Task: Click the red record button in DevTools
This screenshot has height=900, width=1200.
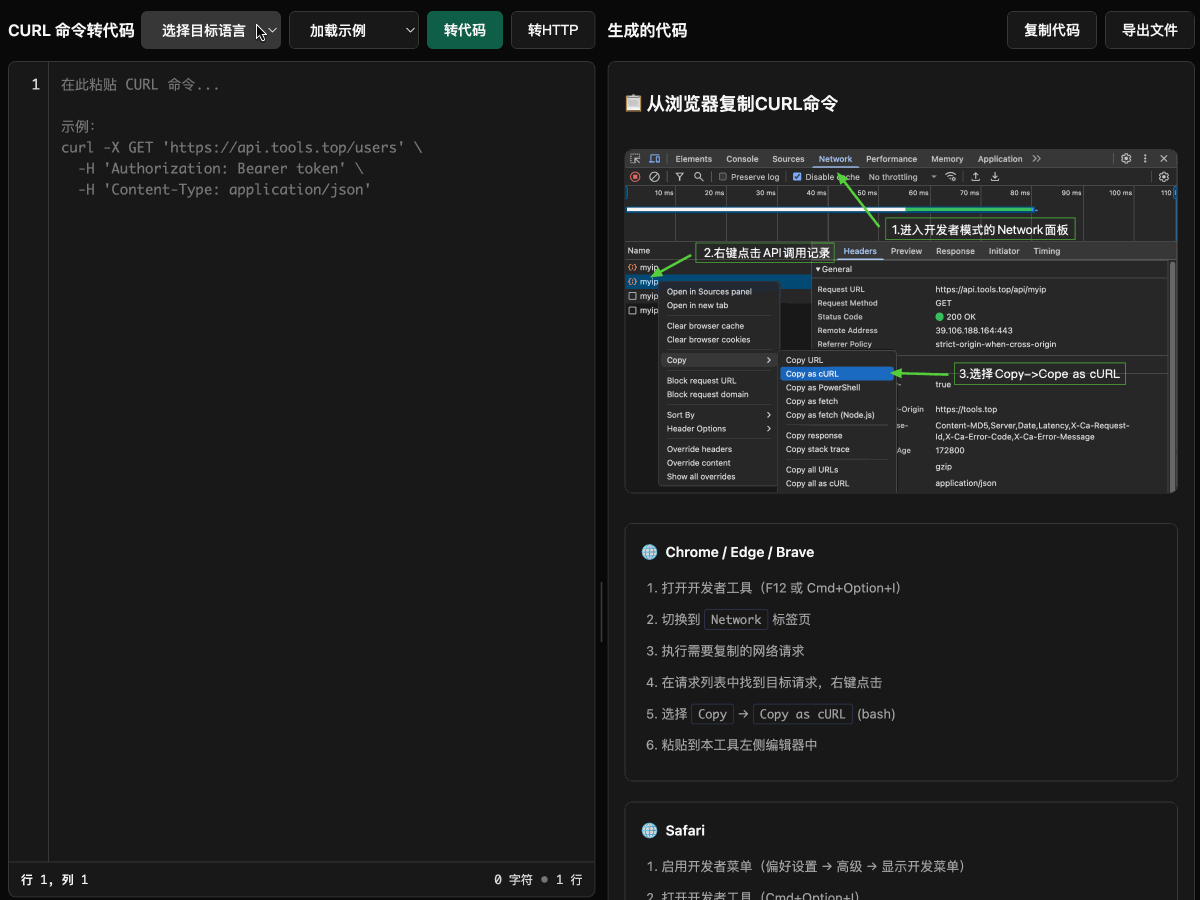Action: 635,177
